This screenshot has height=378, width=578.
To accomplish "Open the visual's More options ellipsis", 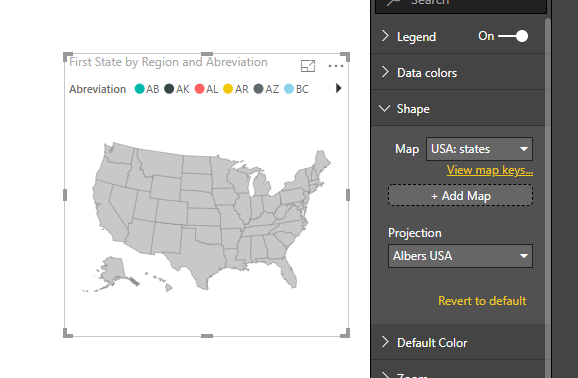I will (x=336, y=66).
